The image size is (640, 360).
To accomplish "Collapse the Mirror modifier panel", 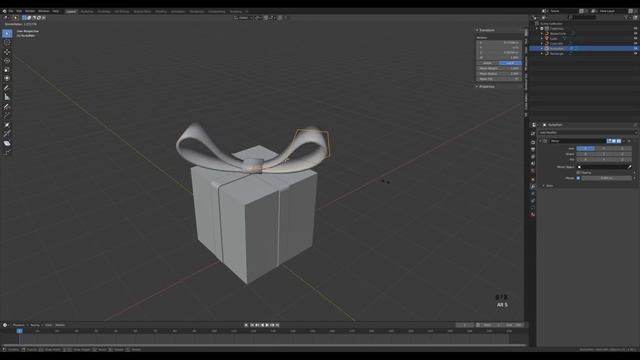I will click(x=540, y=141).
